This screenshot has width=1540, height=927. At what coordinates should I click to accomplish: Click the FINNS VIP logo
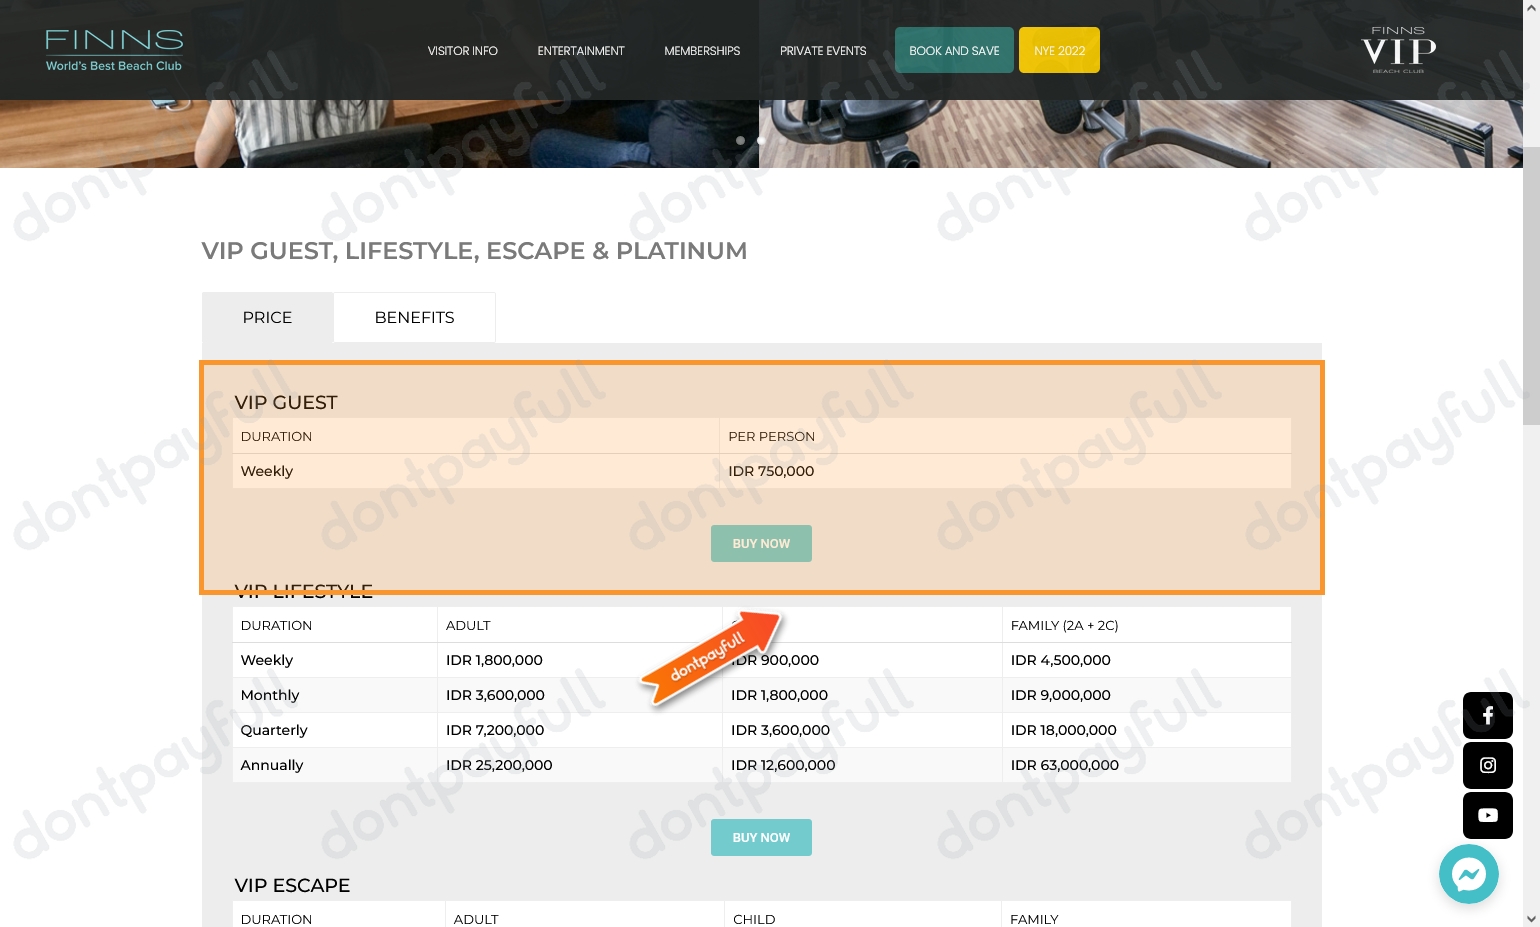tap(1397, 49)
